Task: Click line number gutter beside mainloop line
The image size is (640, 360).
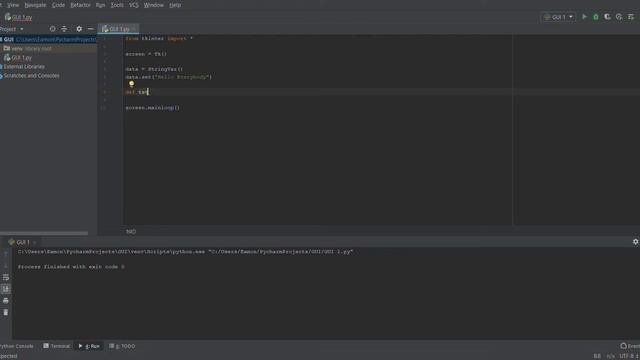Action: [104, 108]
